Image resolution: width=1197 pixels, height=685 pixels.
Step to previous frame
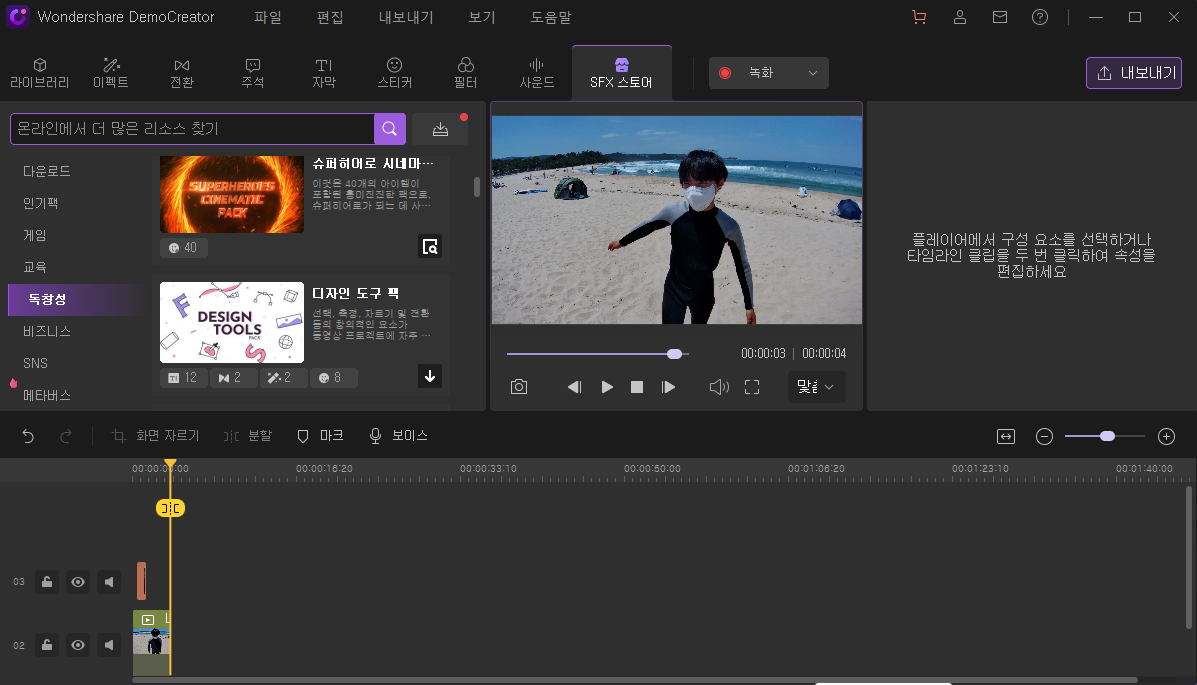(574, 387)
